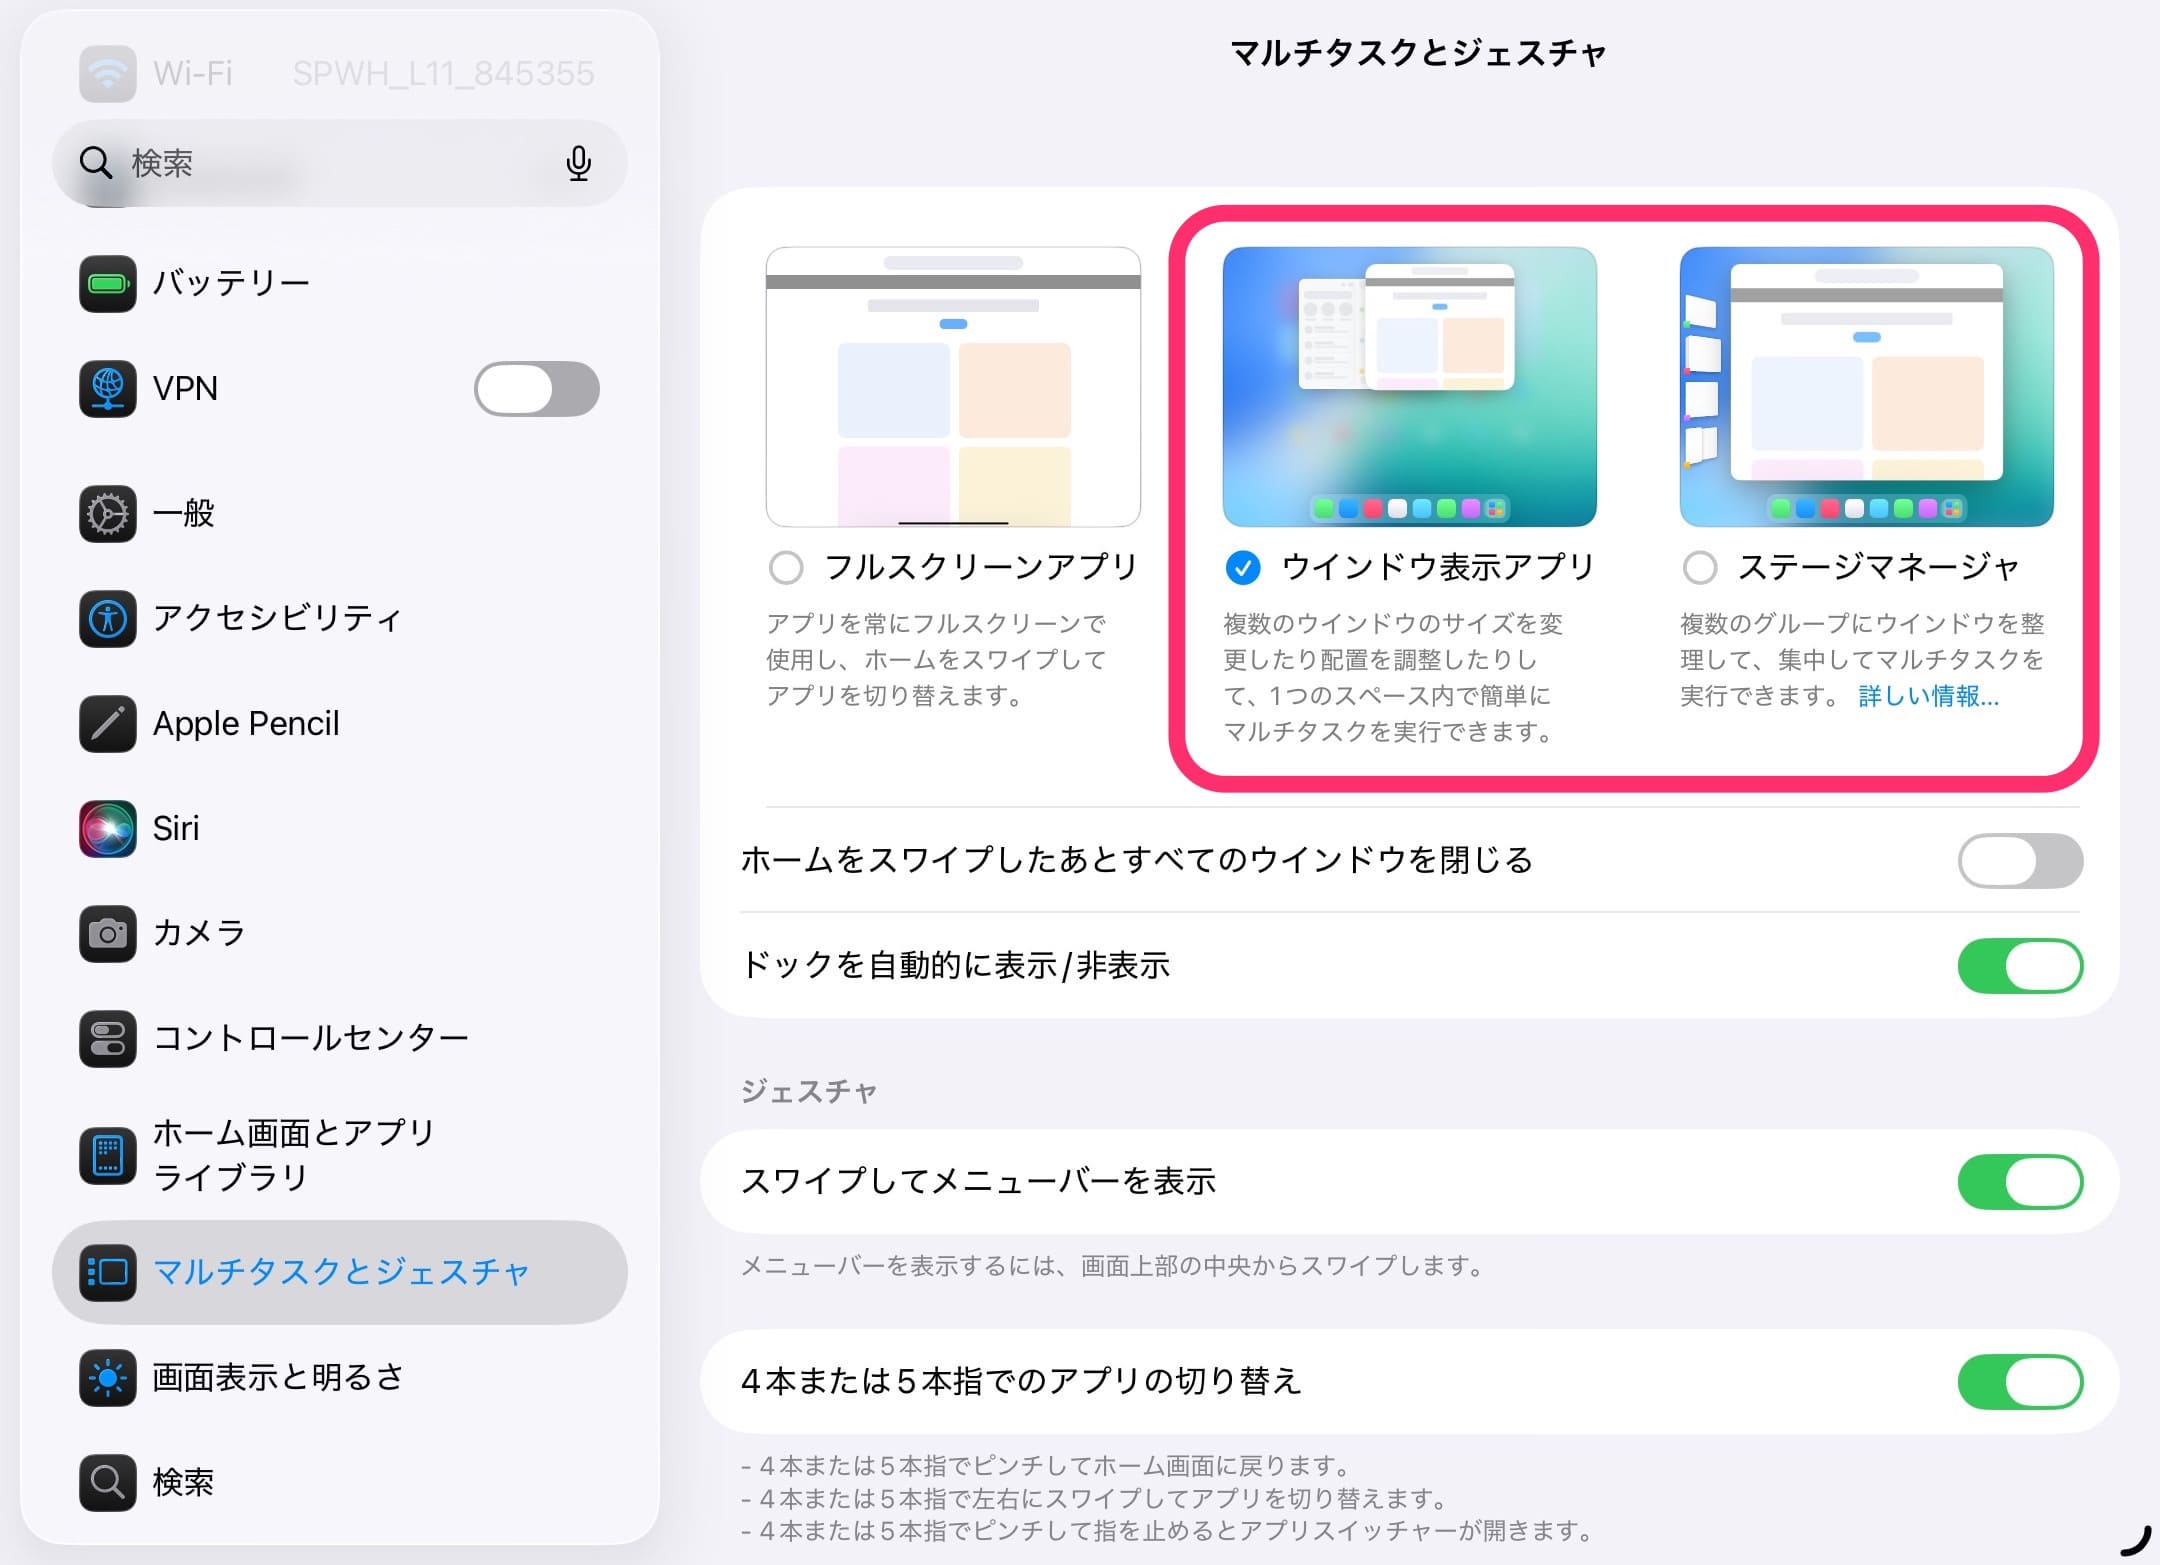Enable the VPN toggle

pos(535,389)
